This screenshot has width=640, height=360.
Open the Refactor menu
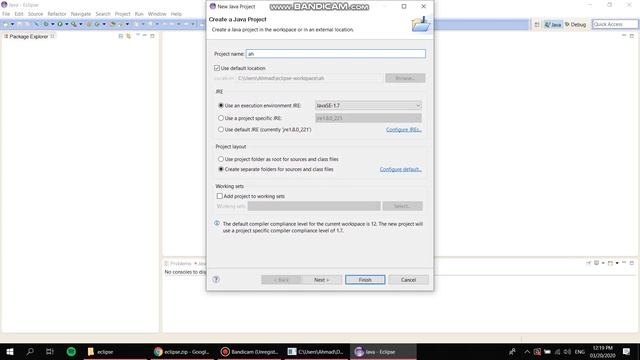(57, 14)
